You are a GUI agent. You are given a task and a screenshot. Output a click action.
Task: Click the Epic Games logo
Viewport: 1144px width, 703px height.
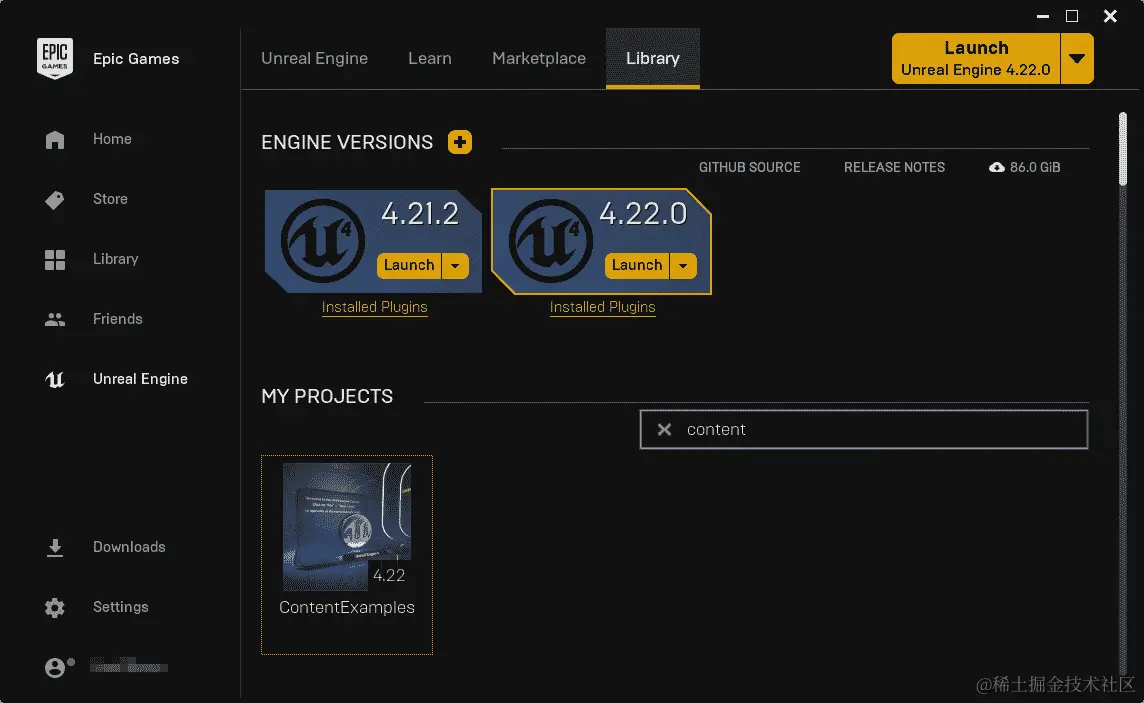click(x=55, y=58)
